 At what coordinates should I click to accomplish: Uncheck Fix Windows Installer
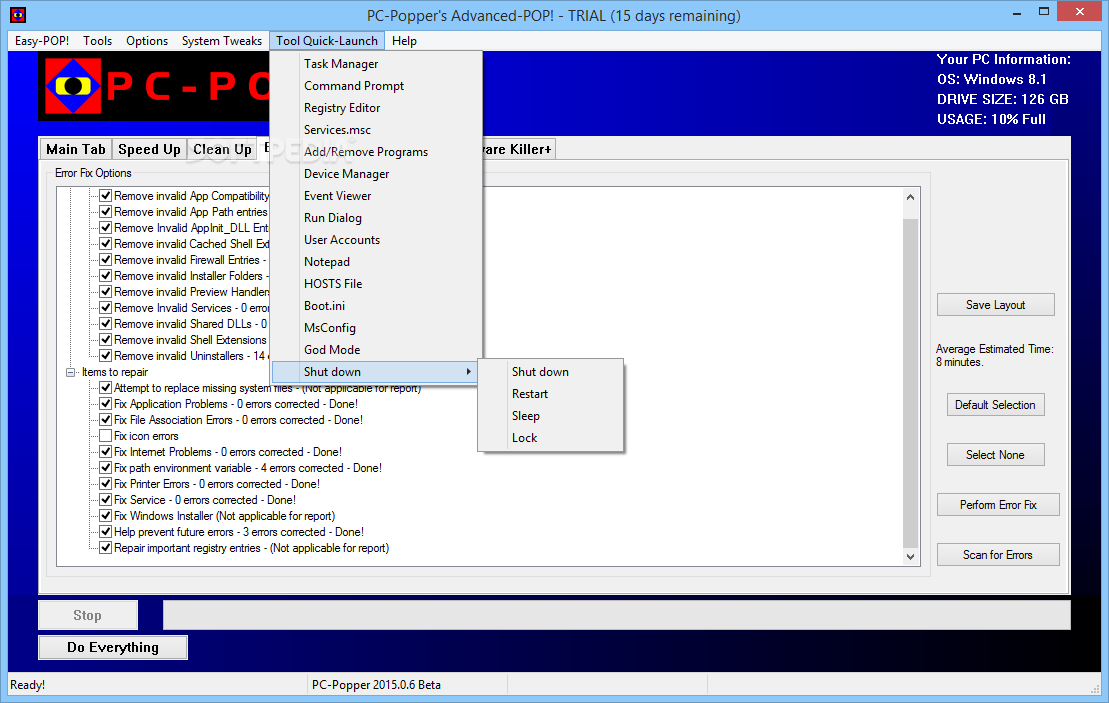[105, 516]
